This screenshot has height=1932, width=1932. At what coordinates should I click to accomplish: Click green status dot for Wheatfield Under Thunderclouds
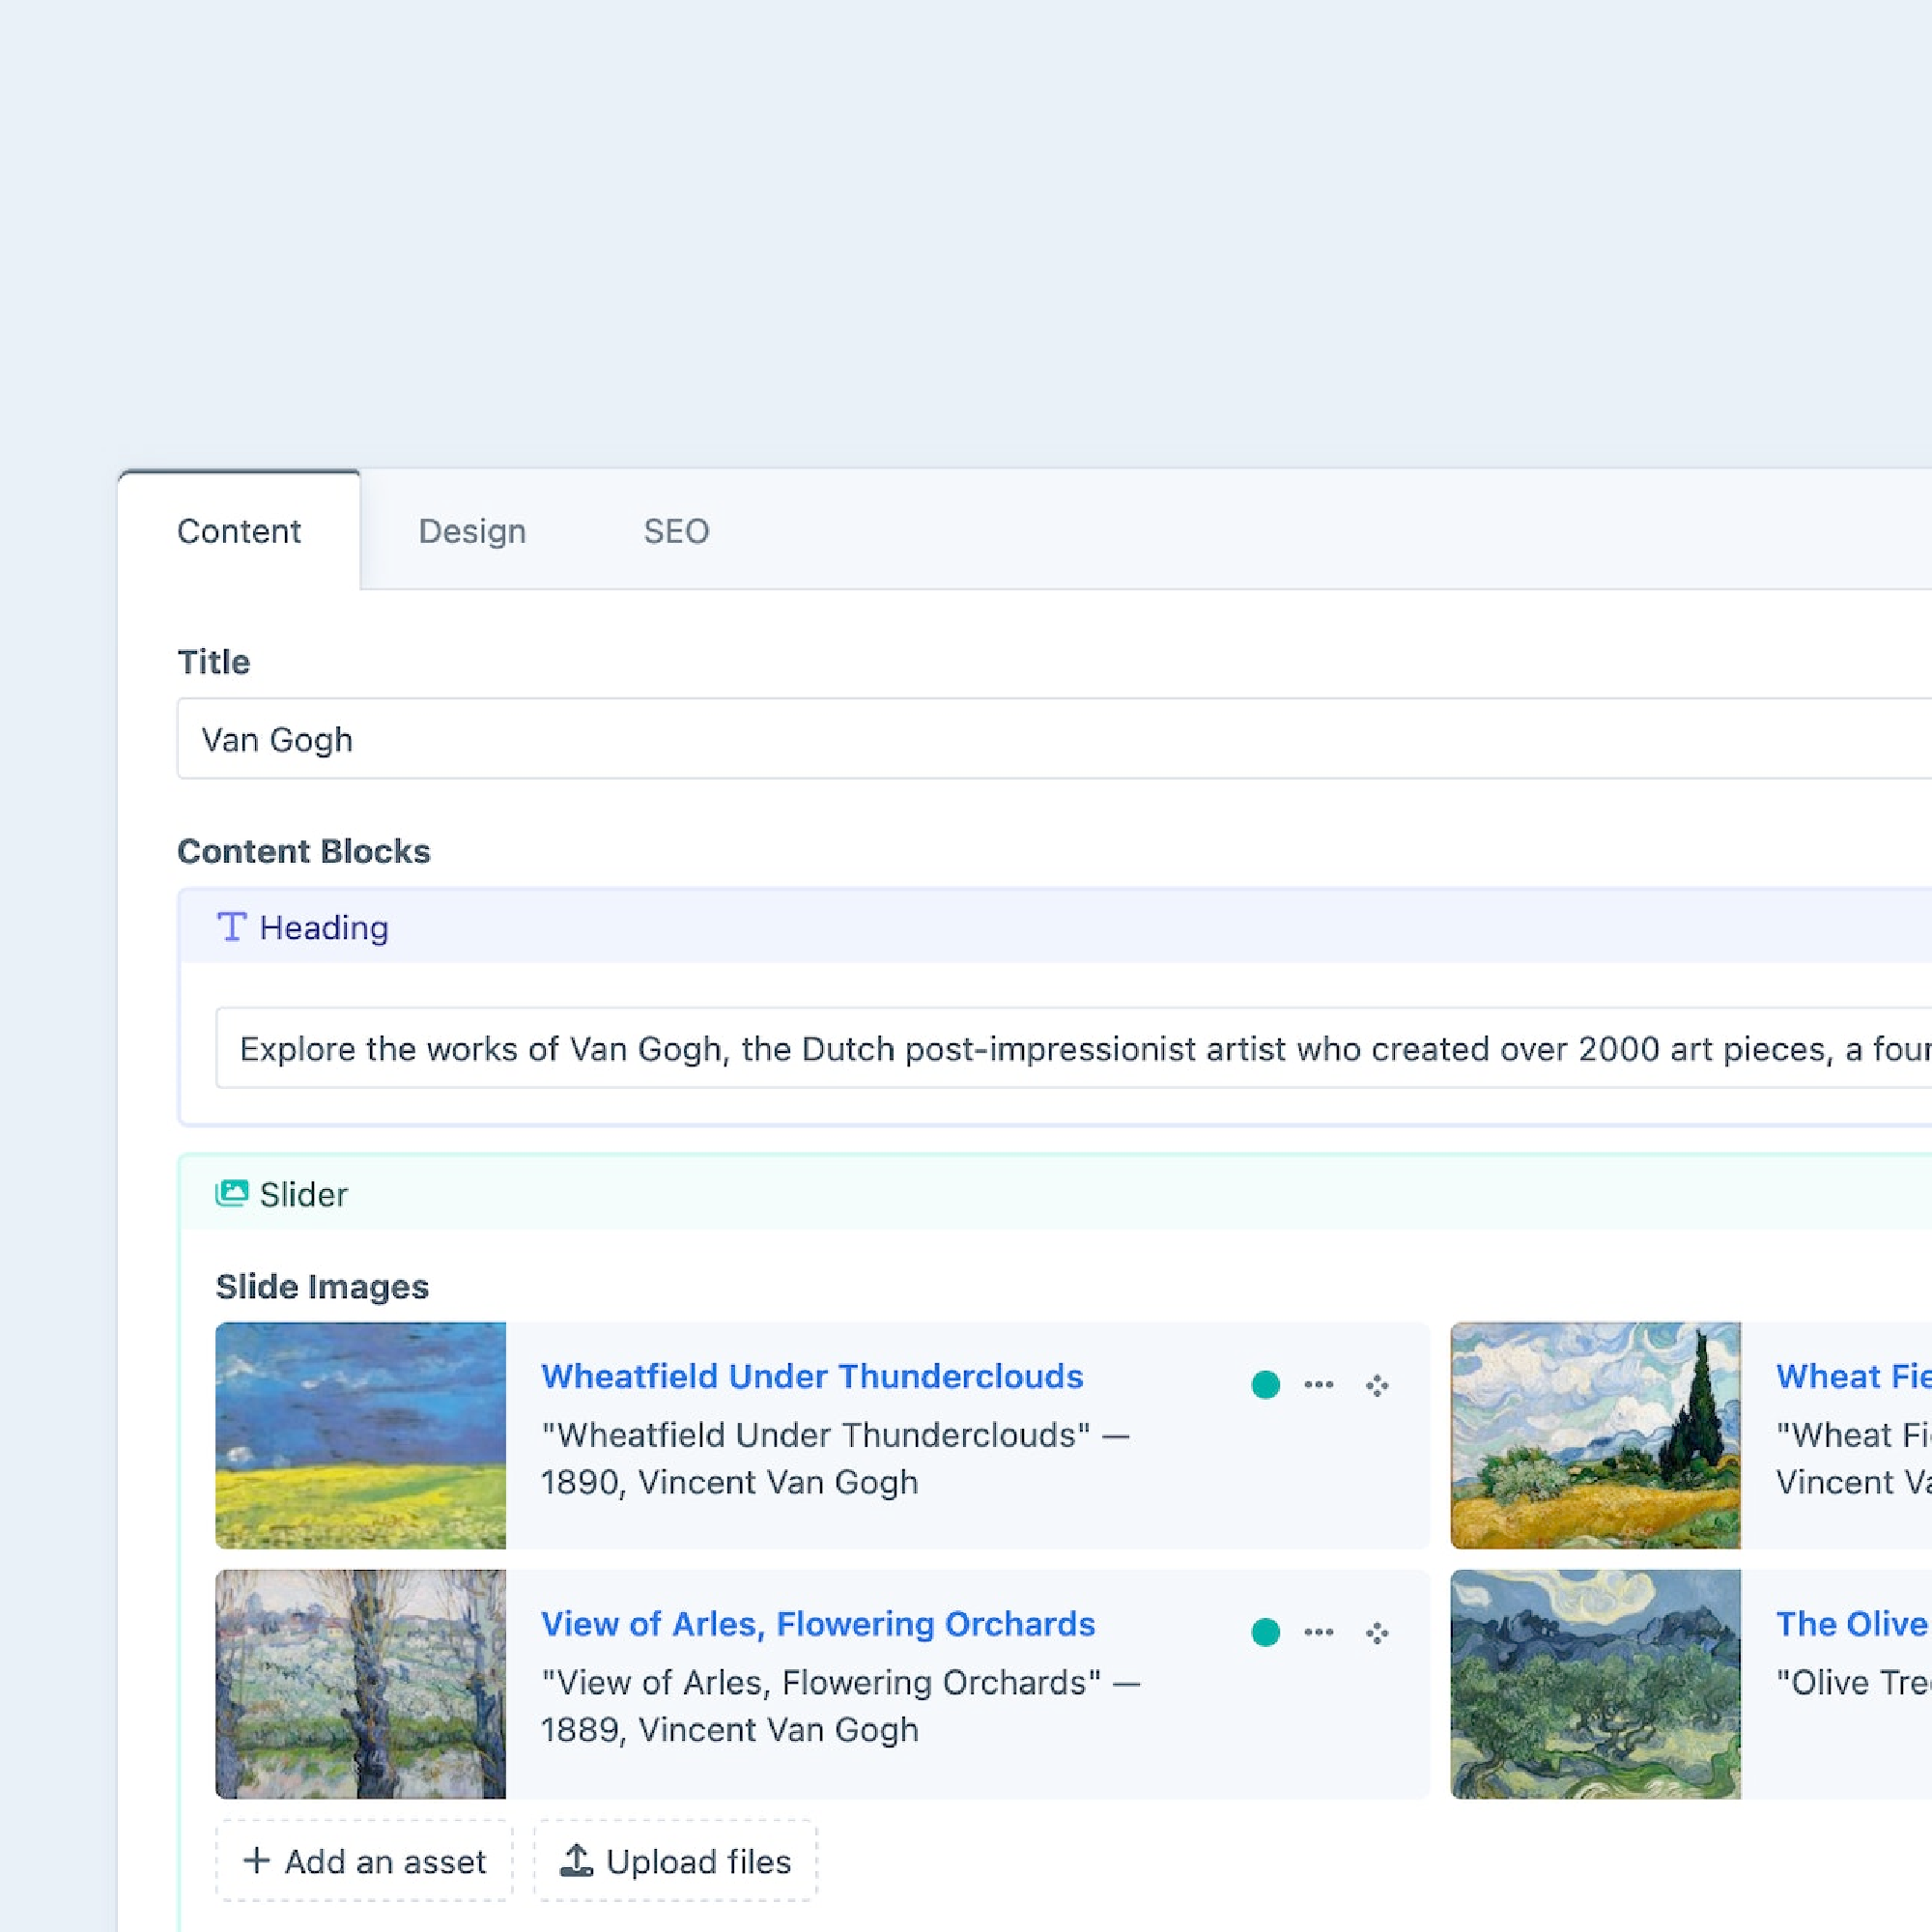(x=1266, y=1385)
